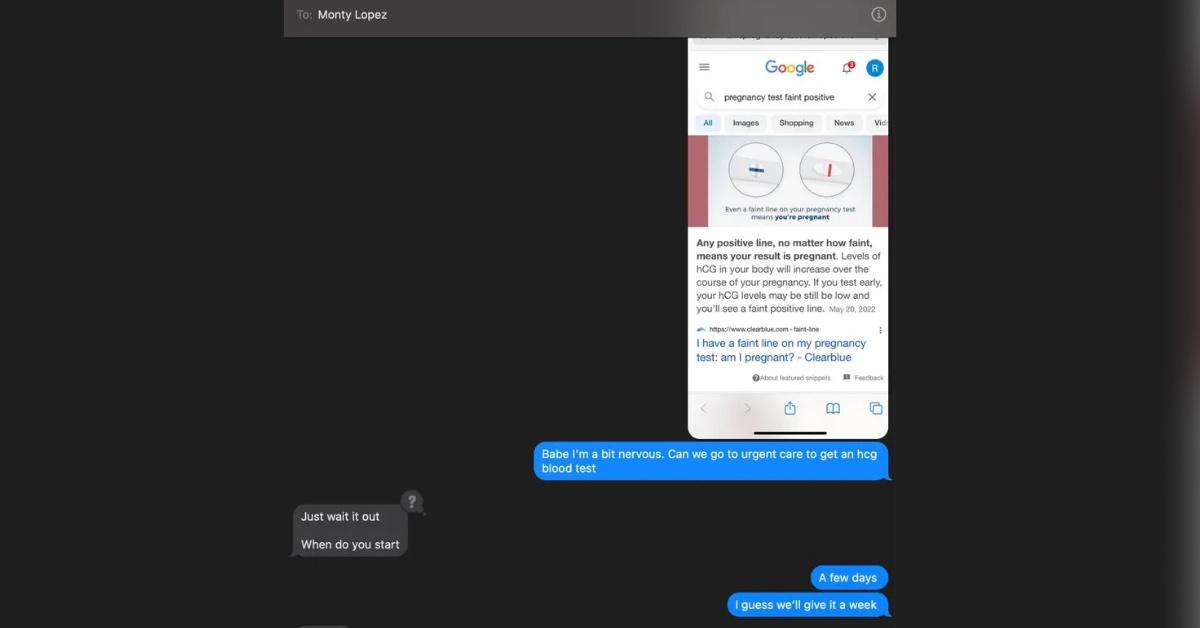Tap the Google hamburger menu icon

point(704,67)
